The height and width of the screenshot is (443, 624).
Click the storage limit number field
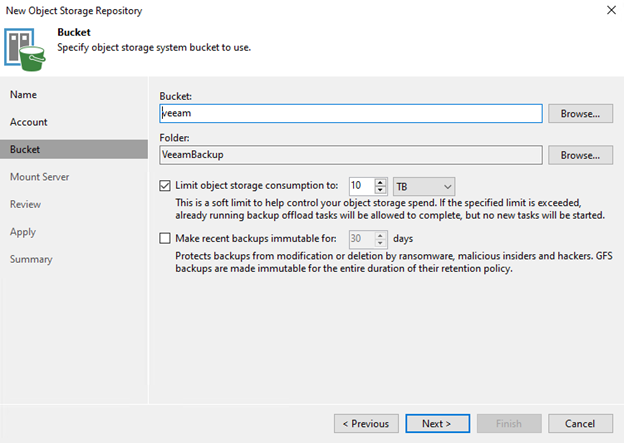point(360,186)
